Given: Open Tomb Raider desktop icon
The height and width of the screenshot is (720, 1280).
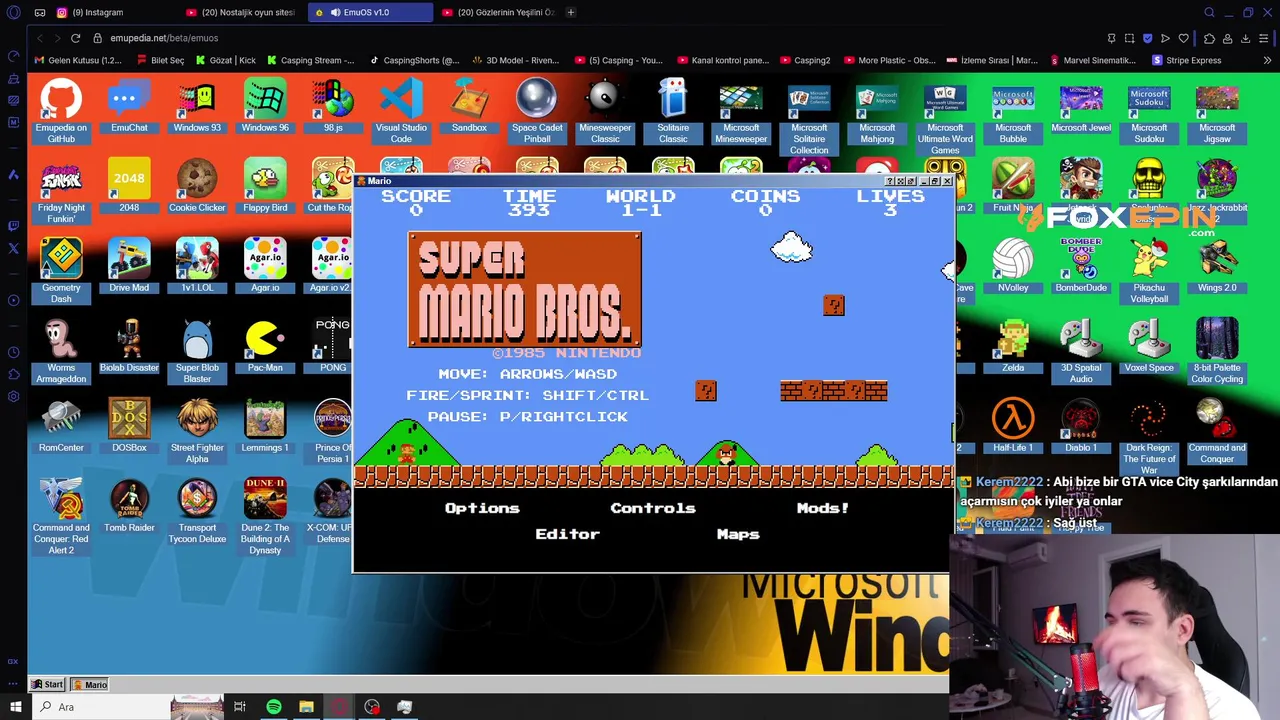Looking at the screenshot, I should pyautogui.click(x=129, y=506).
